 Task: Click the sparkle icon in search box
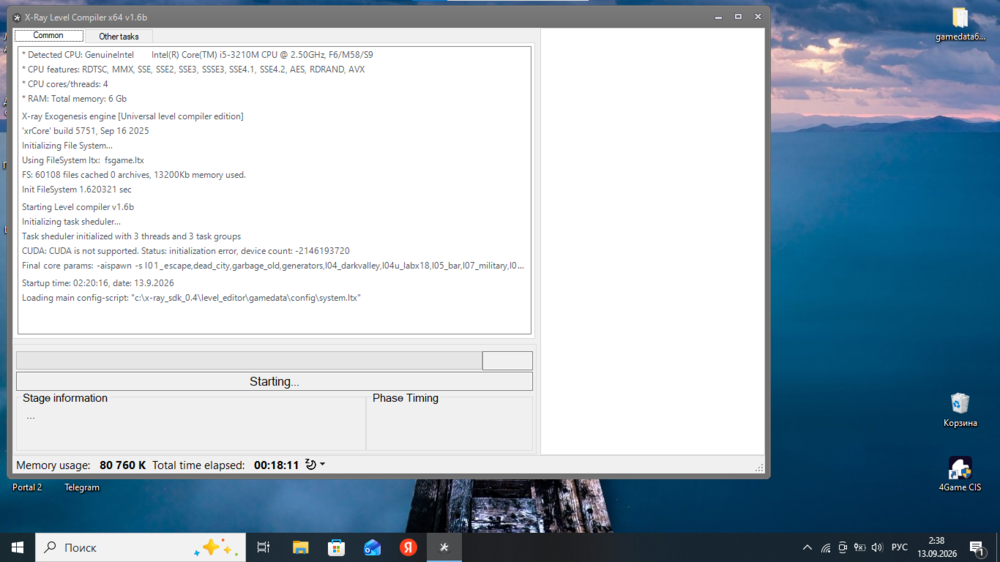coord(216,547)
